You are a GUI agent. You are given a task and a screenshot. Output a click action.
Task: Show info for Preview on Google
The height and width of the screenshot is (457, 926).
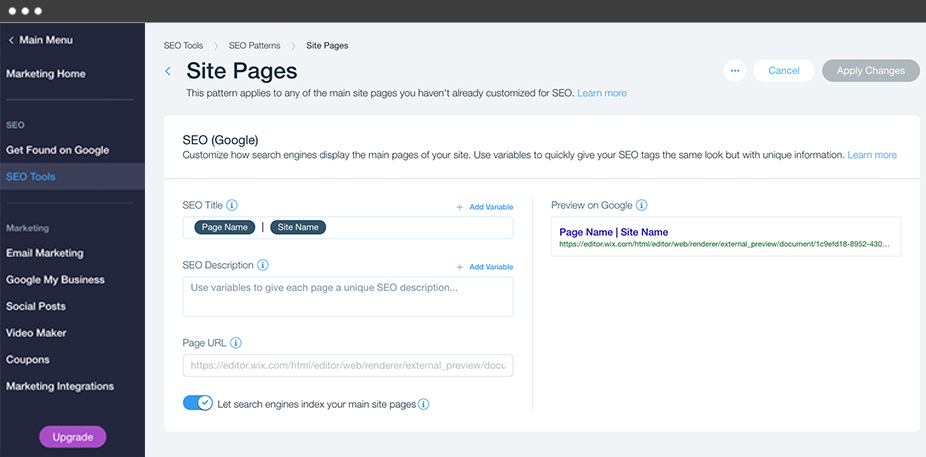click(641, 205)
